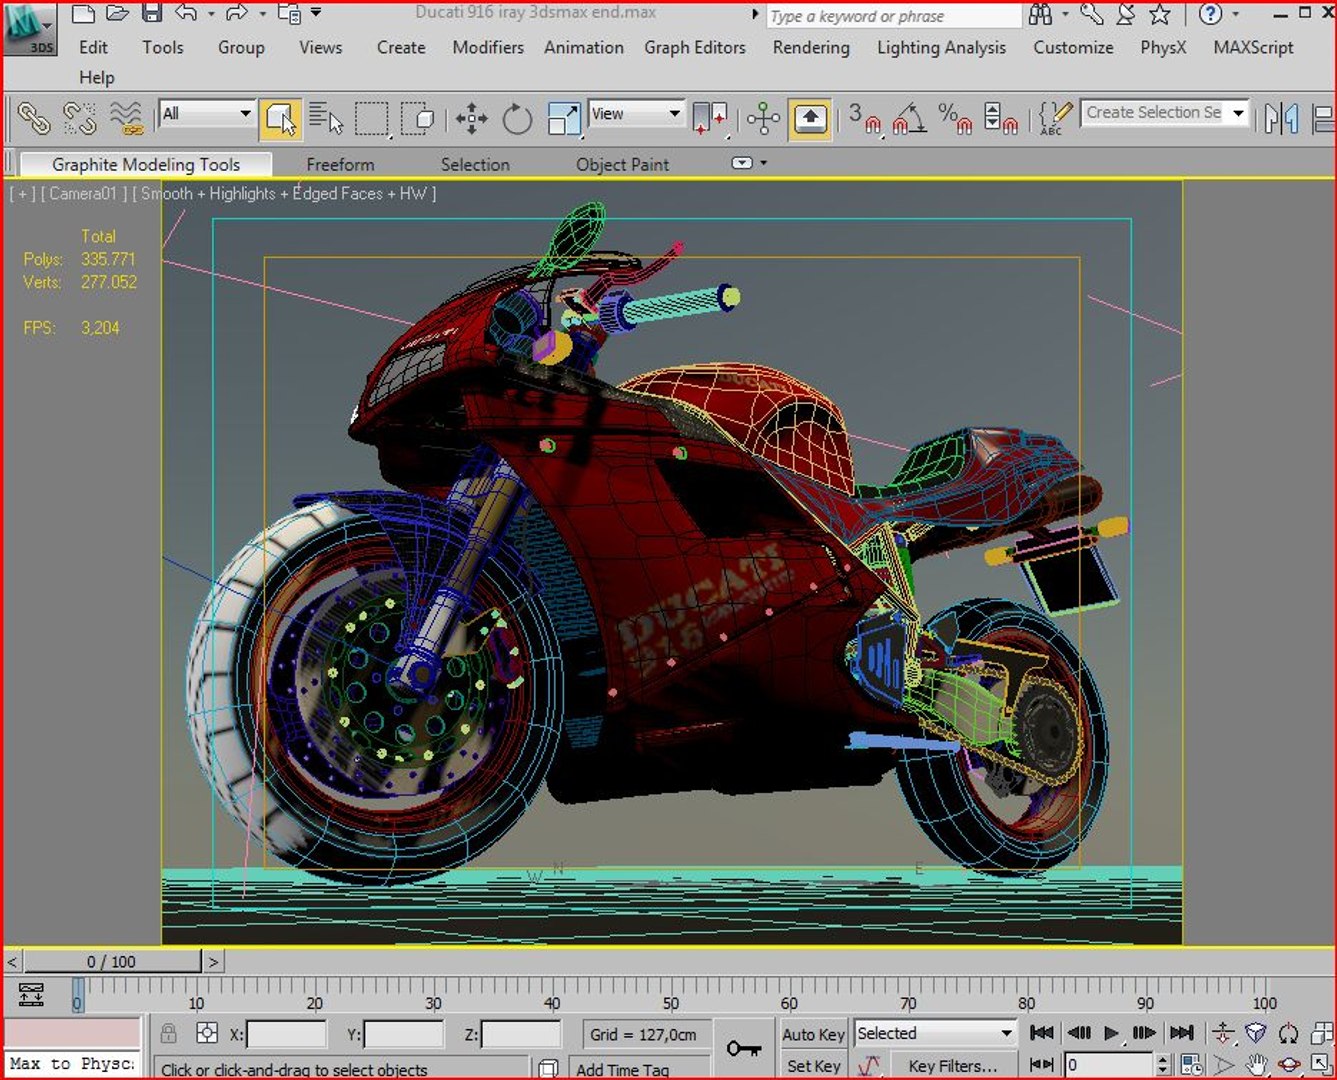Click the Select and Manipulate icon
1337x1080 pixels.
click(x=763, y=118)
